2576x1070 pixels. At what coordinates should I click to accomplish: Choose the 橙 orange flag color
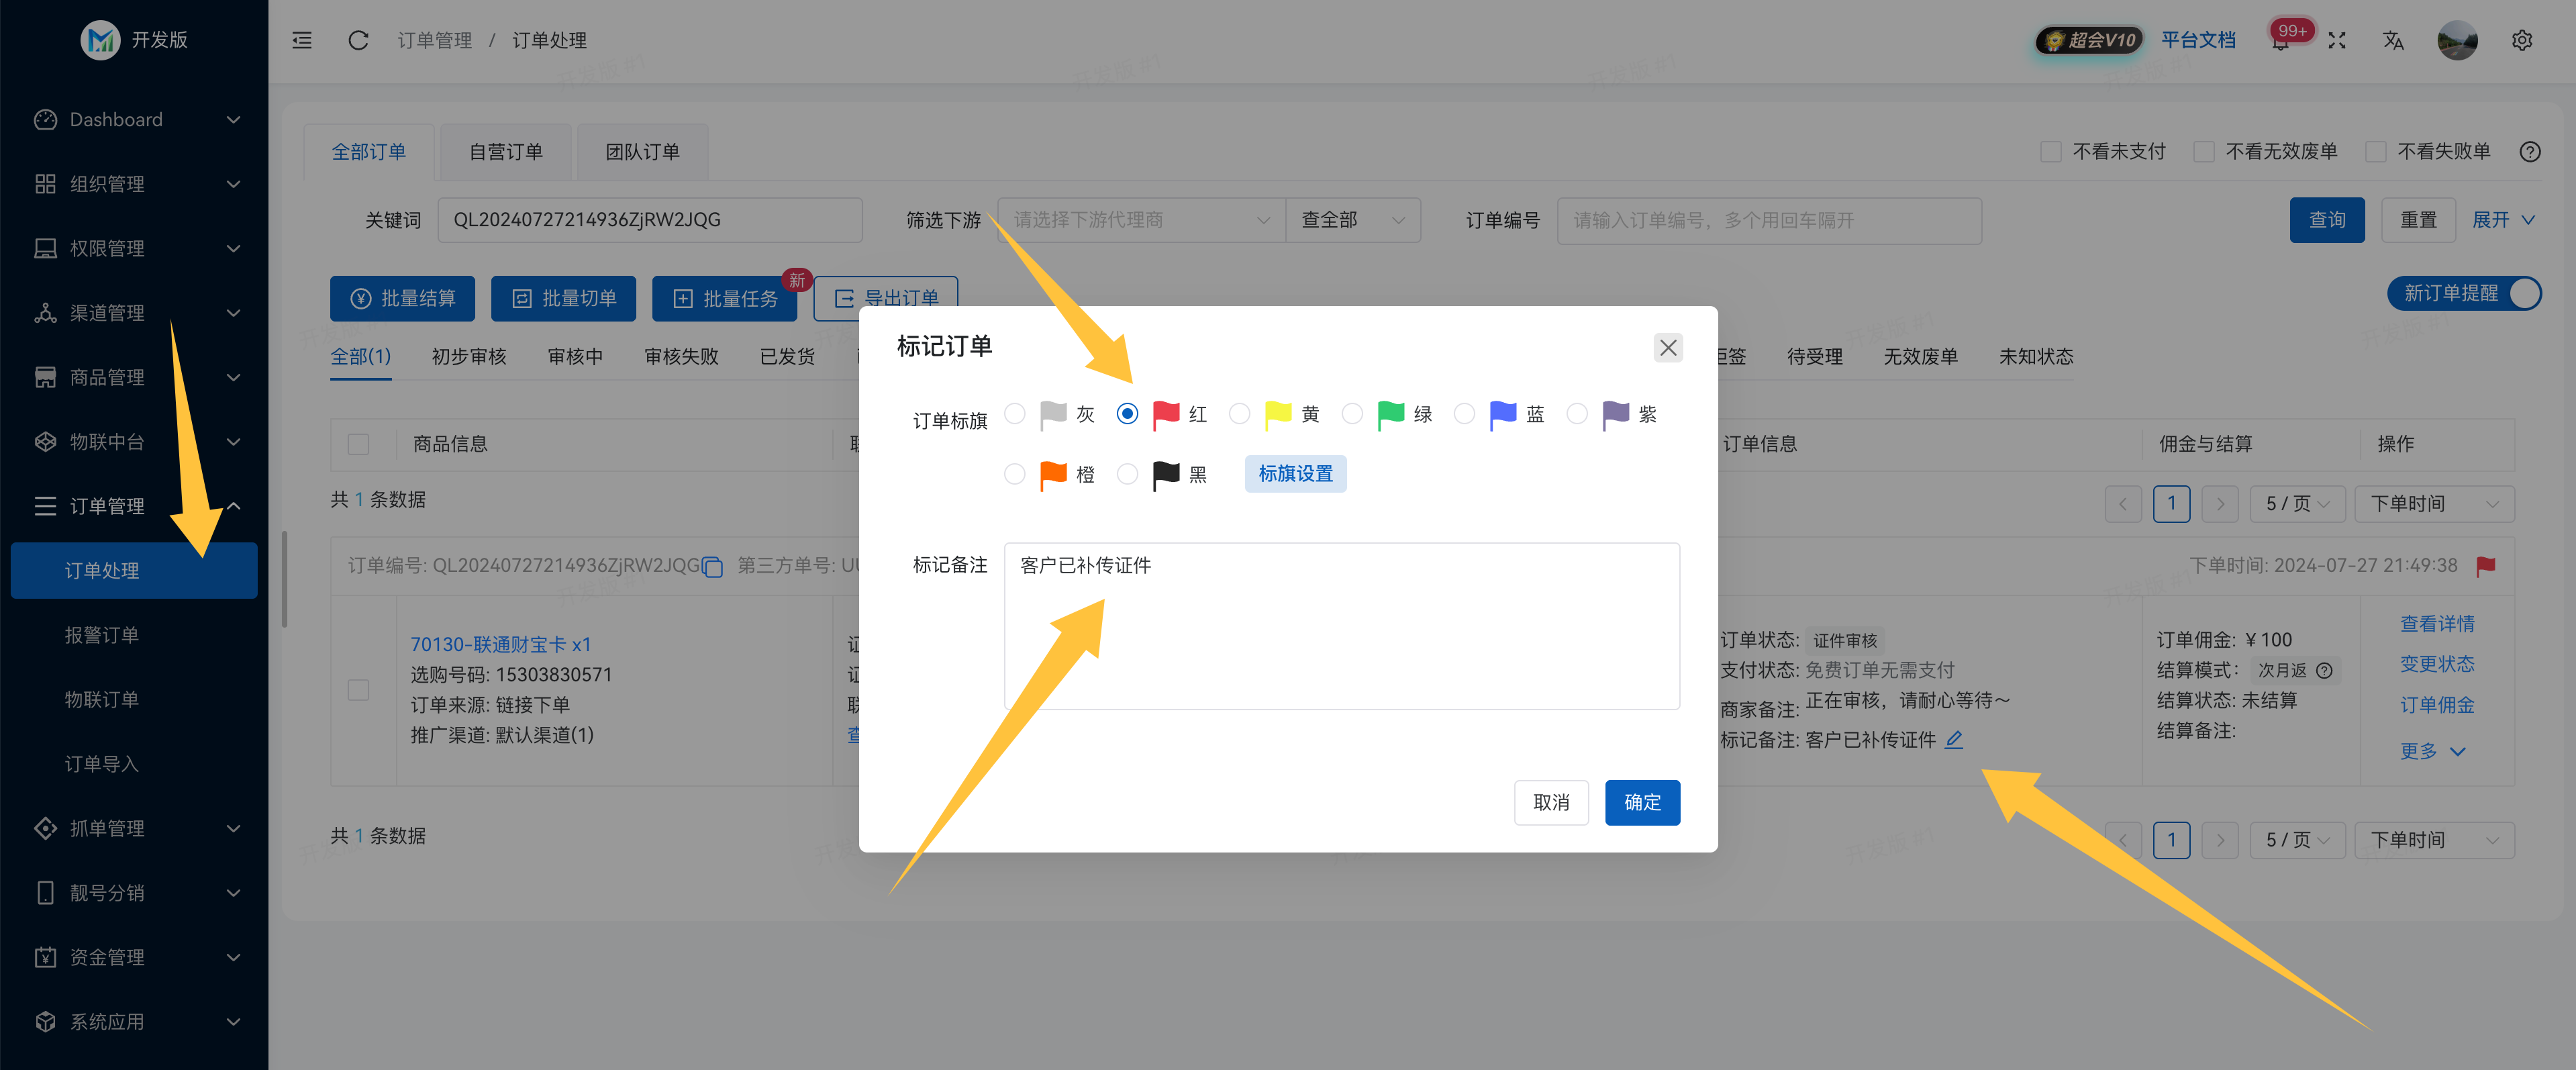pyautogui.click(x=1014, y=474)
